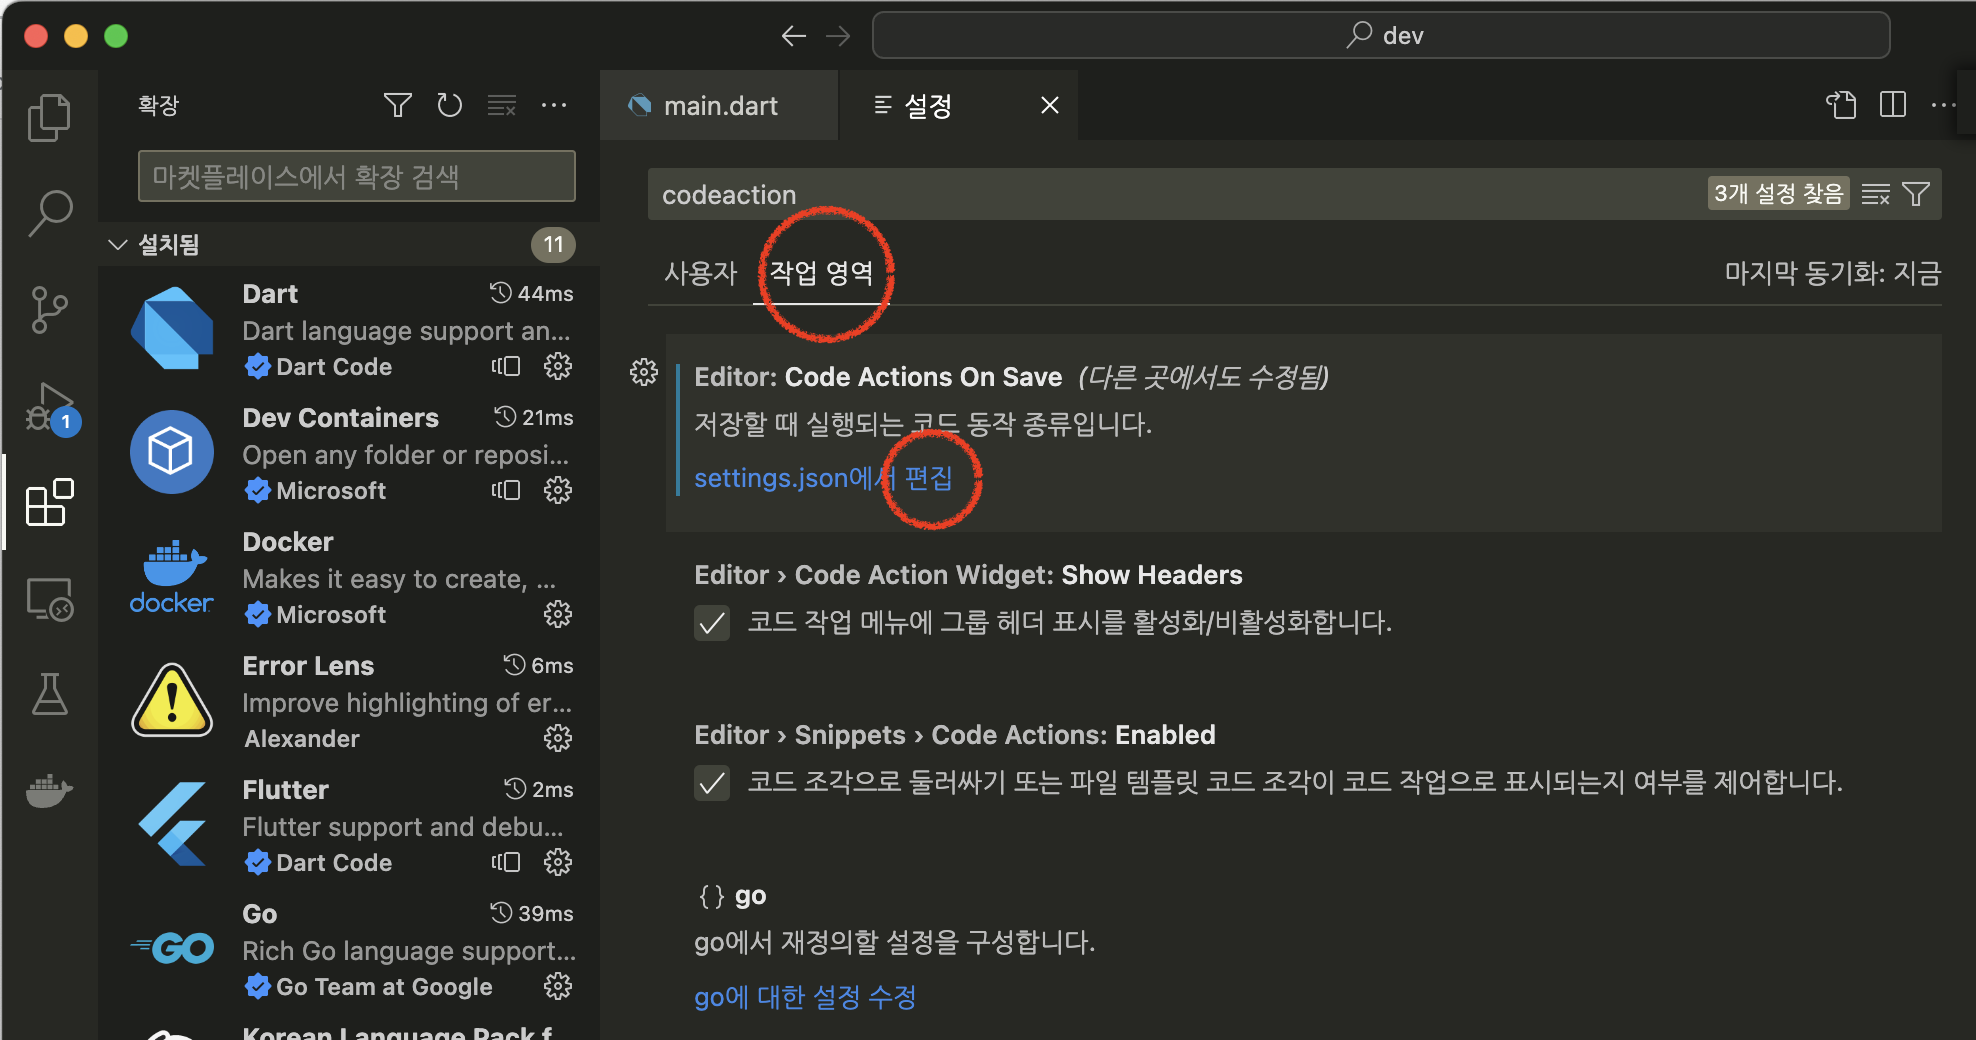The image size is (1976, 1040).
Task: Open the Explorer view in activity bar
Action: pyautogui.click(x=49, y=118)
